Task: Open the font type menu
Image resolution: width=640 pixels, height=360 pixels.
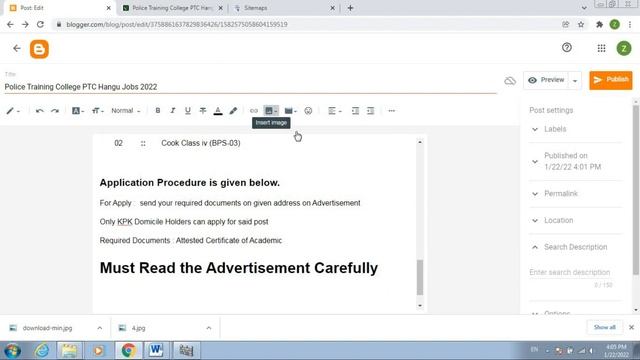Action: pyautogui.click(x=78, y=111)
